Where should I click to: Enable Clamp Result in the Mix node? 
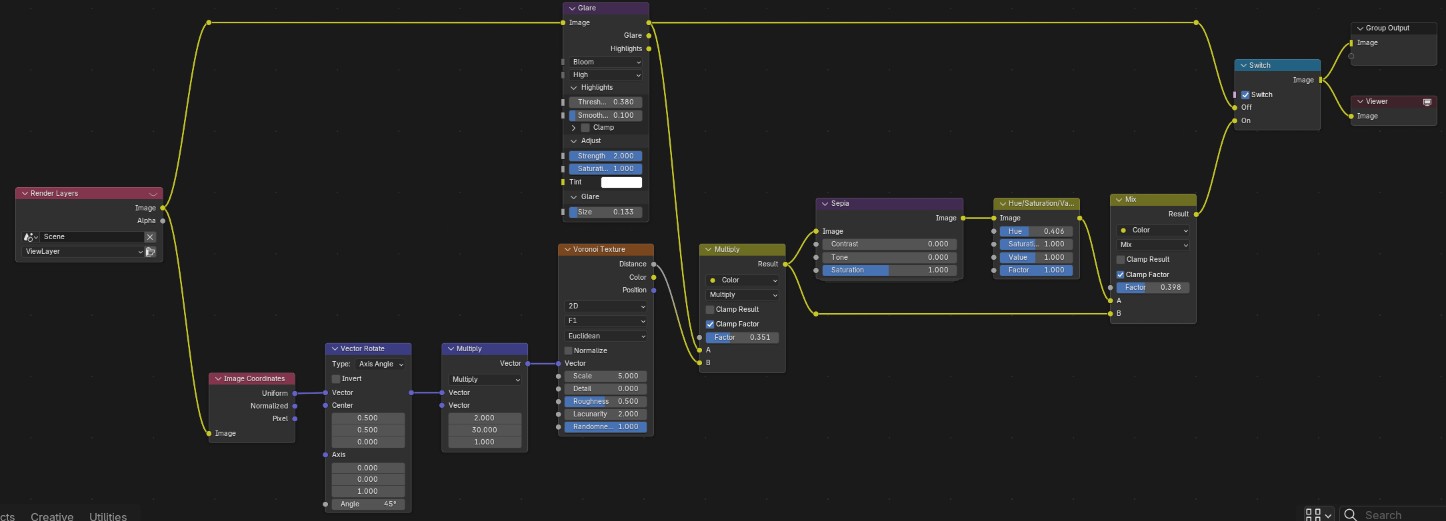pos(1121,260)
